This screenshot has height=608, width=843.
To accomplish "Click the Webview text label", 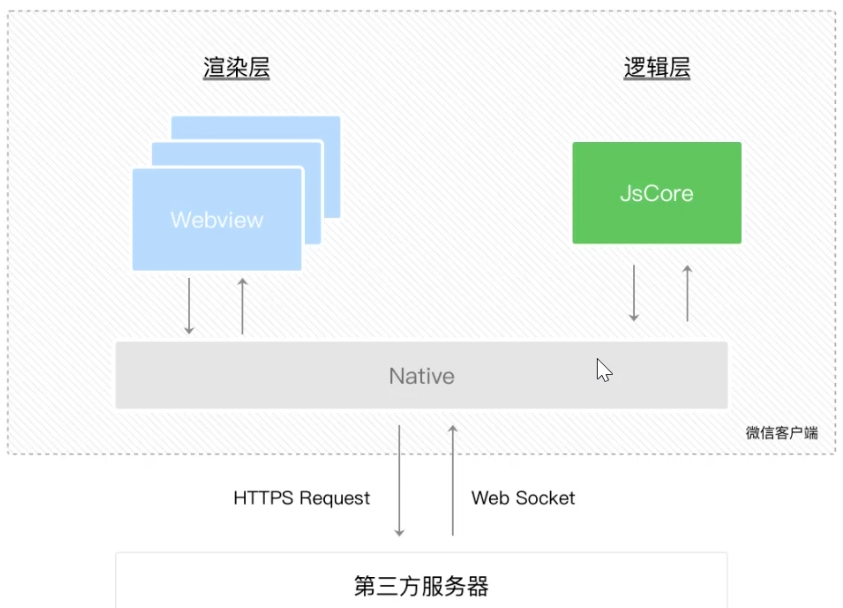I will 216,219.
